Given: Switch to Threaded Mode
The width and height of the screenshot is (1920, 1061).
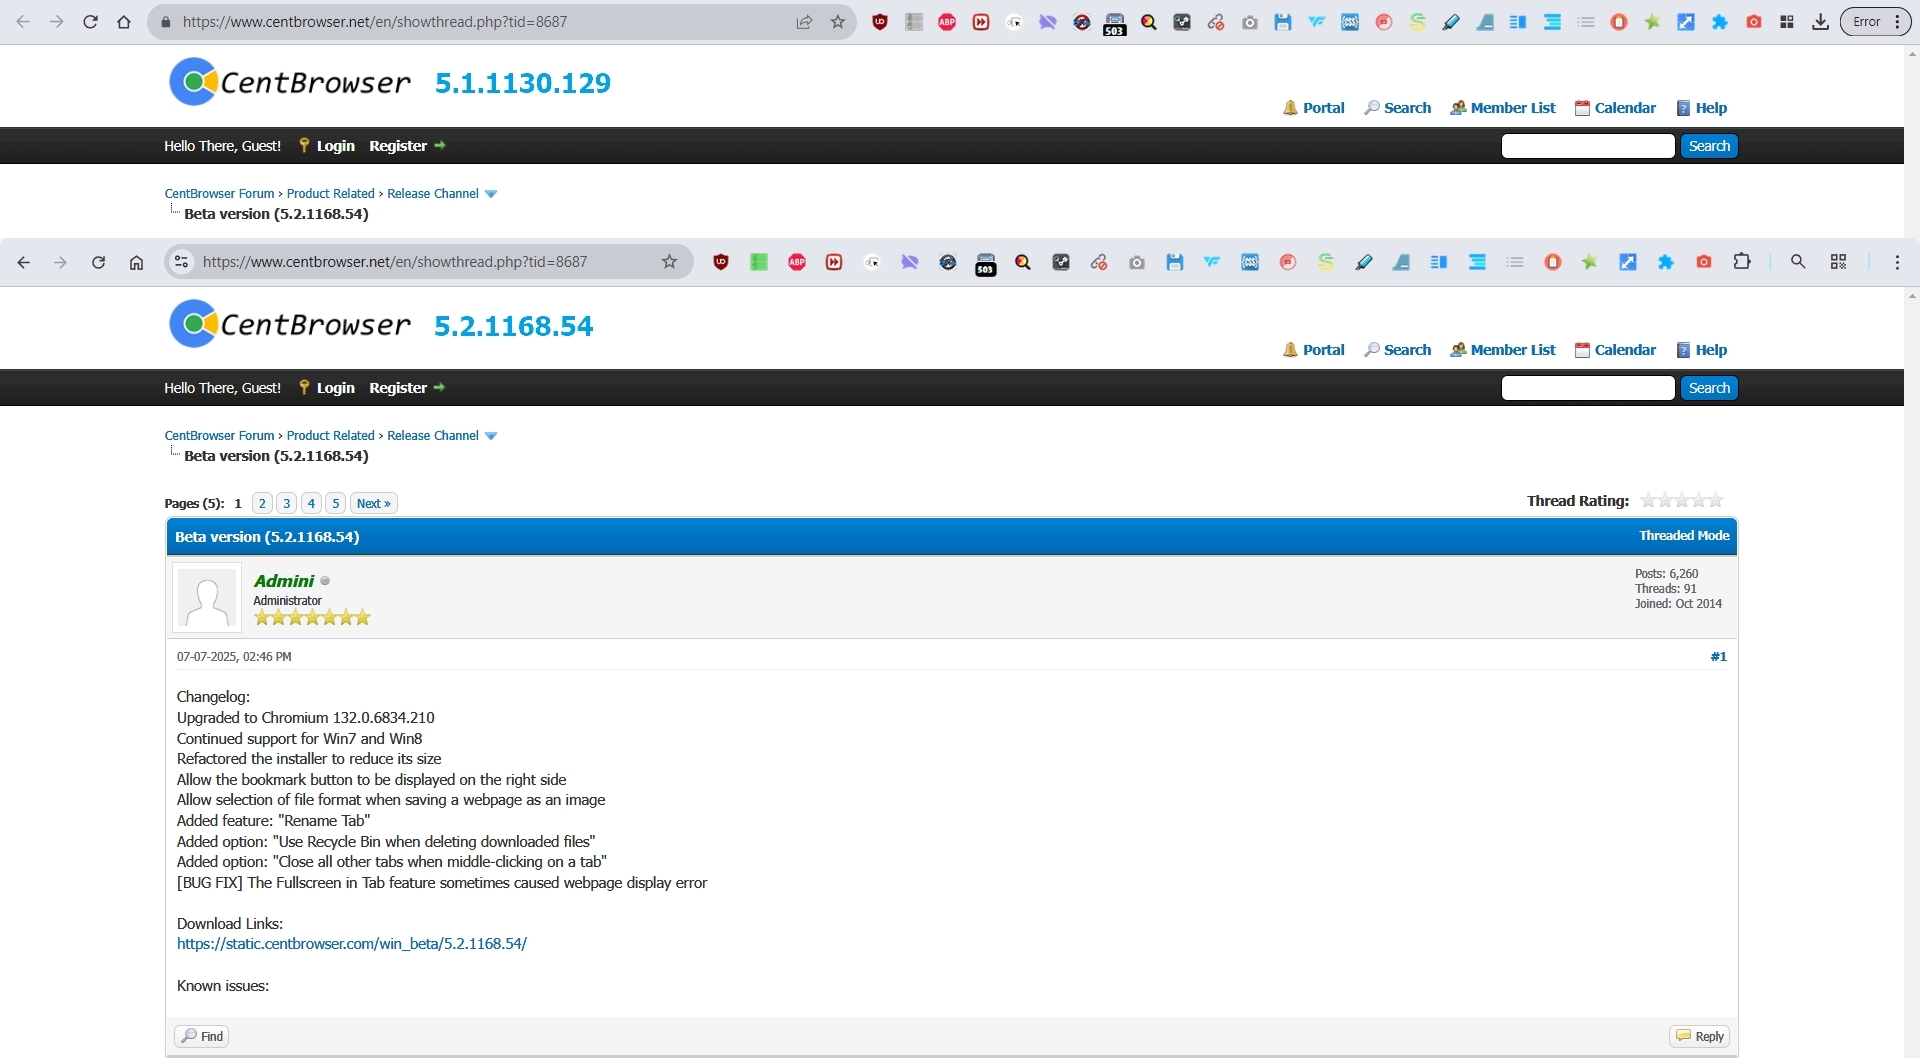Looking at the screenshot, I should 1684,536.
